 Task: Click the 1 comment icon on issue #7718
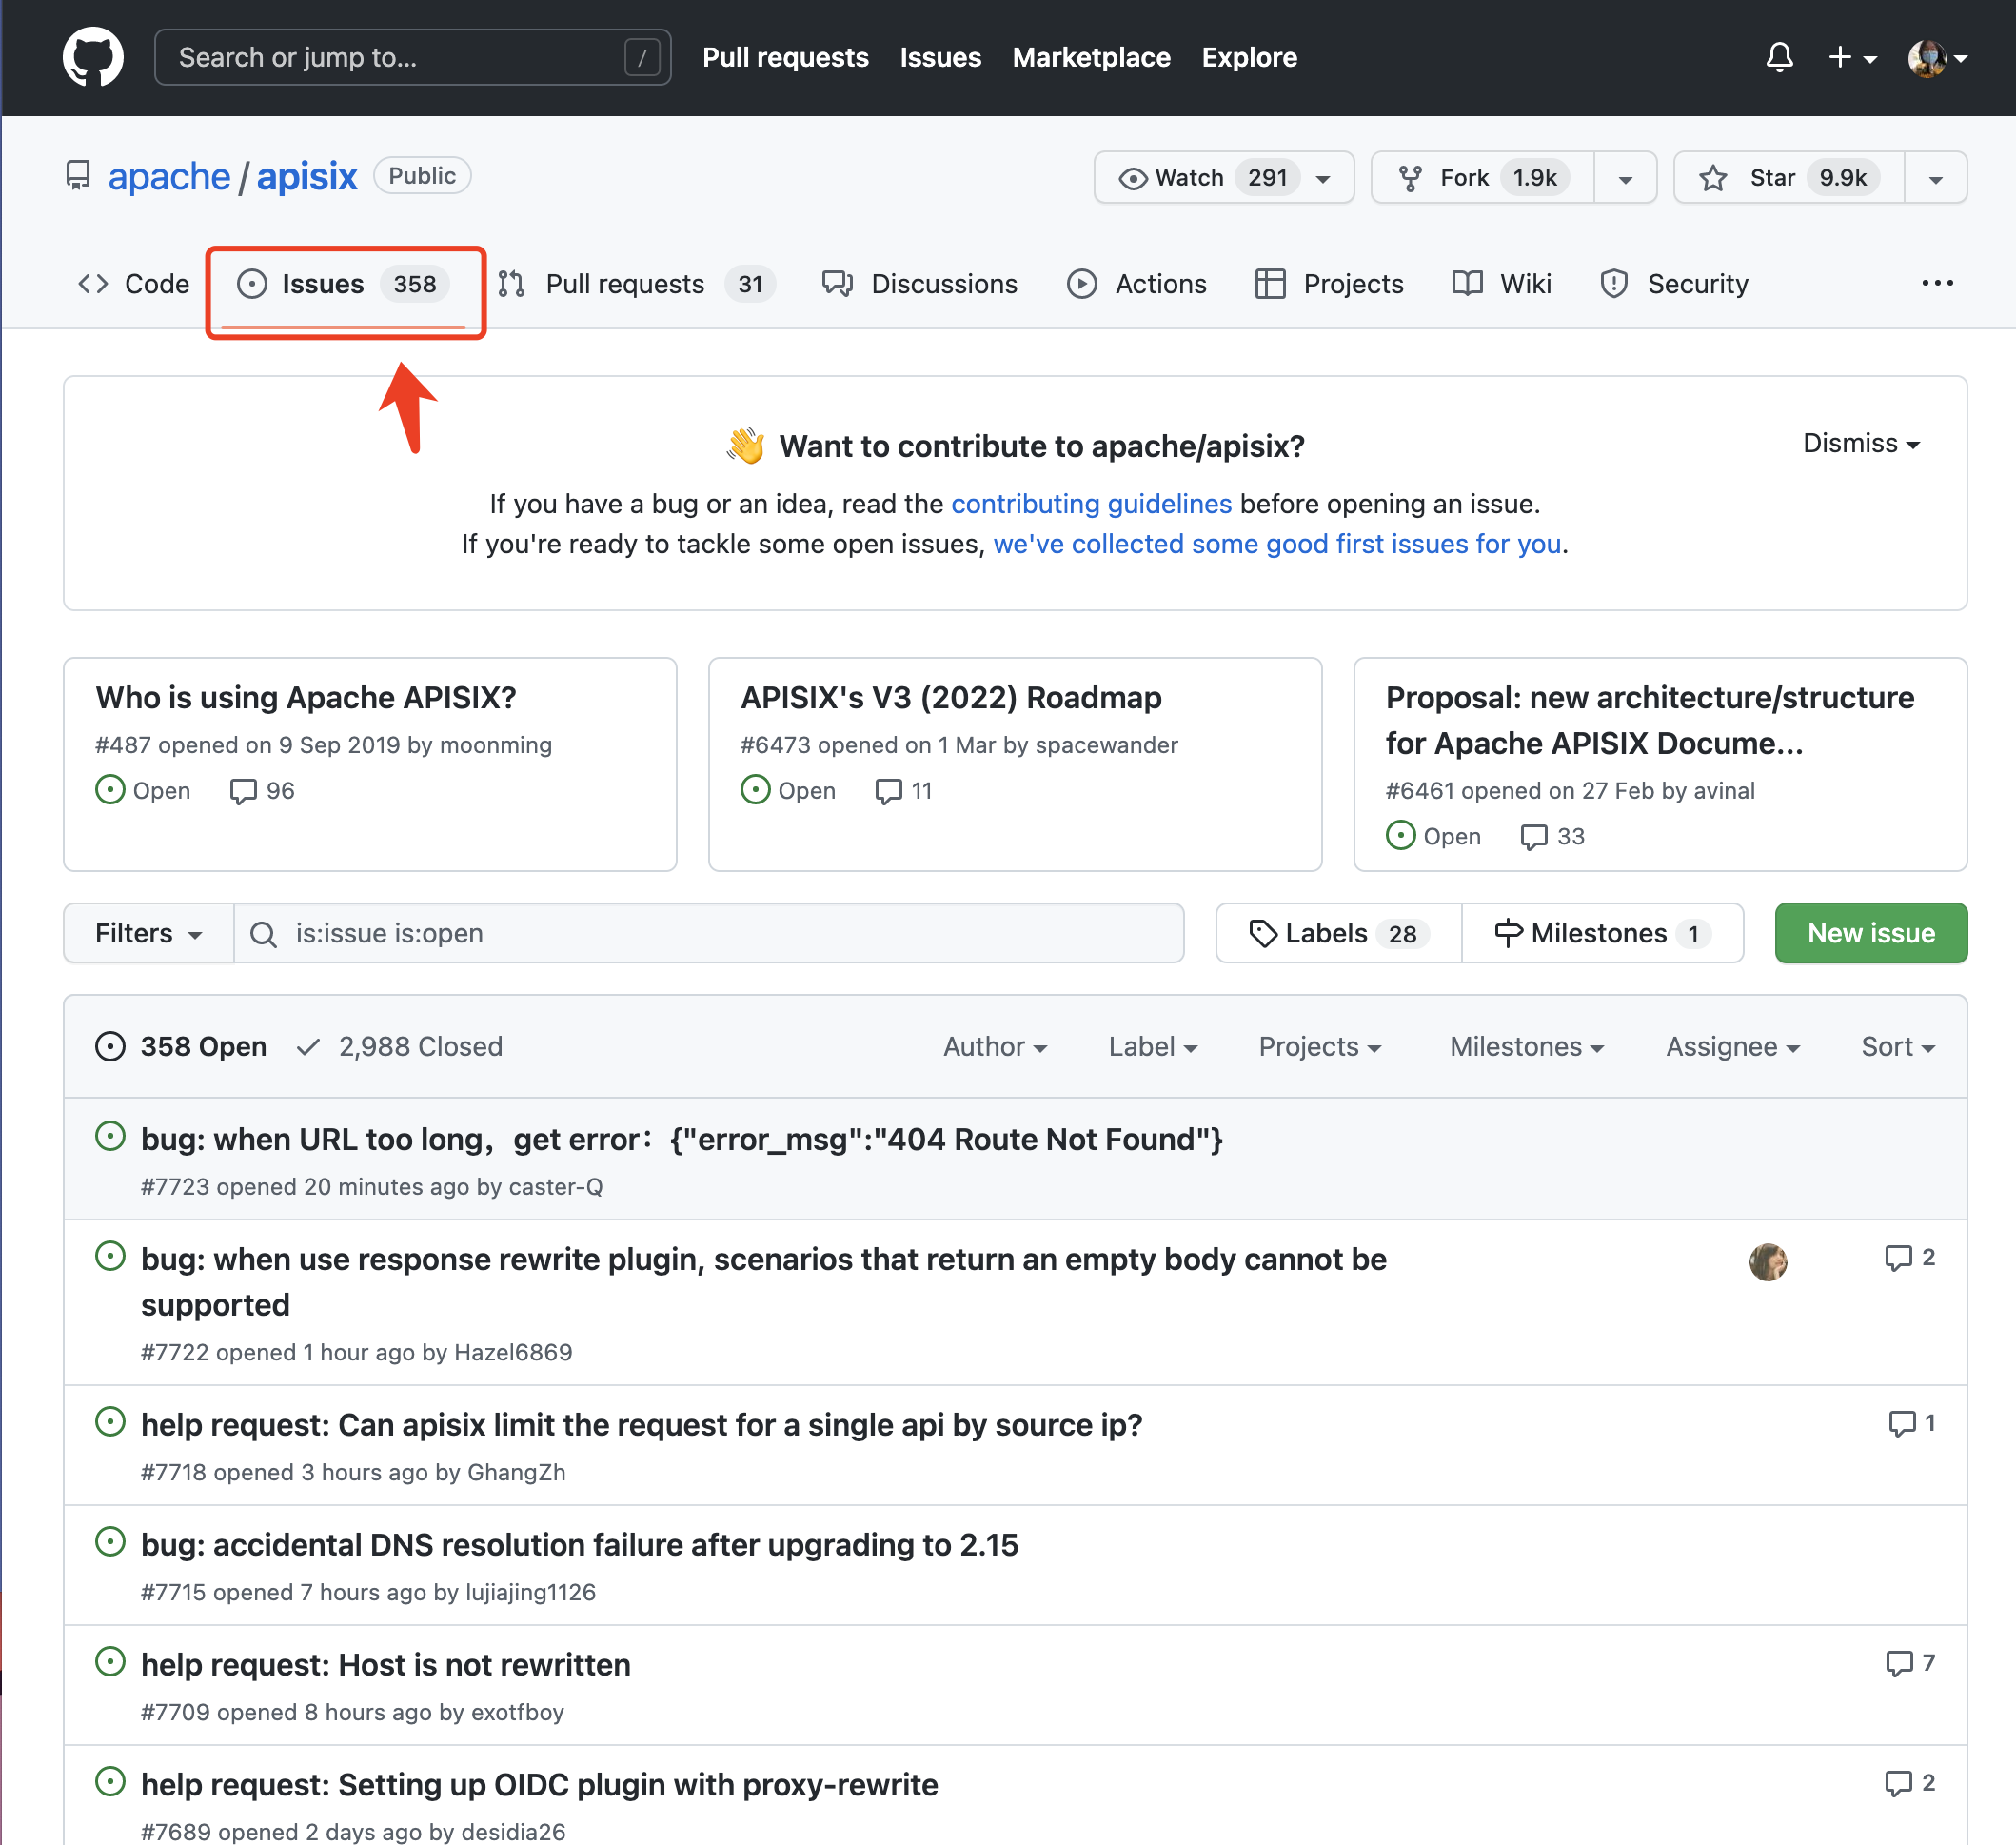click(x=1911, y=1423)
